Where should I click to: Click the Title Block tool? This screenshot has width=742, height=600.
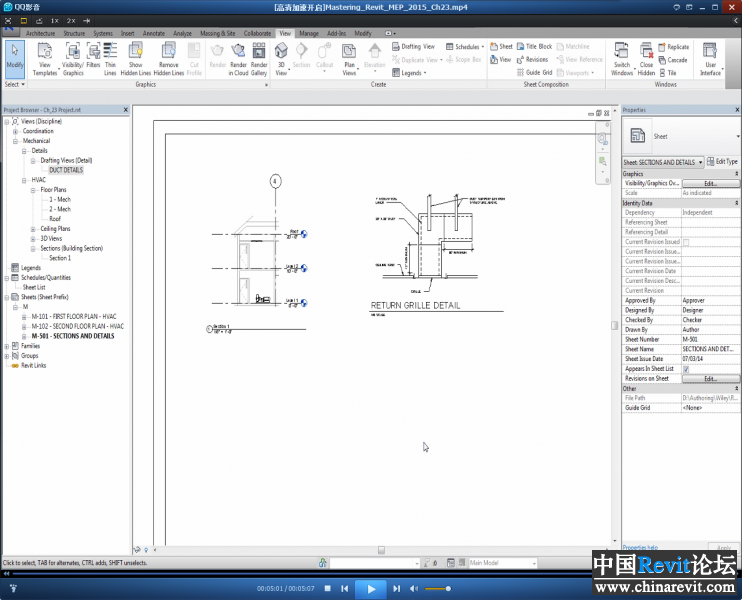pyautogui.click(x=534, y=46)
